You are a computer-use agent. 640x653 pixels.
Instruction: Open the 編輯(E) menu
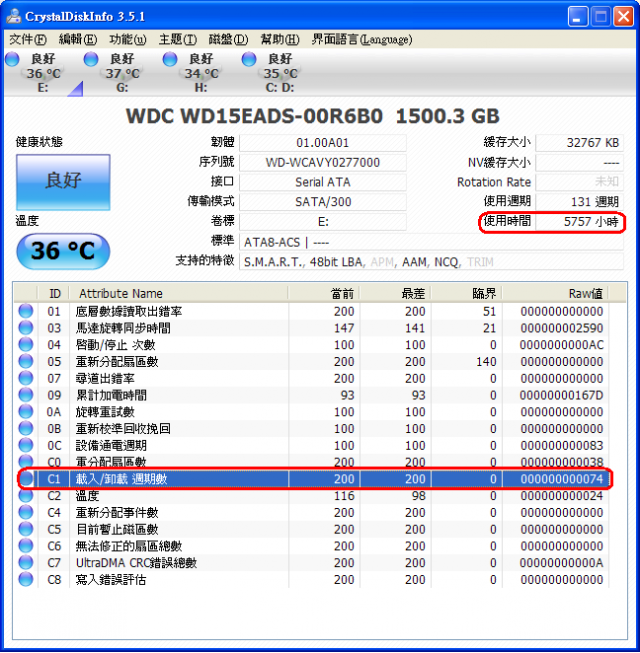click(78, 40)
